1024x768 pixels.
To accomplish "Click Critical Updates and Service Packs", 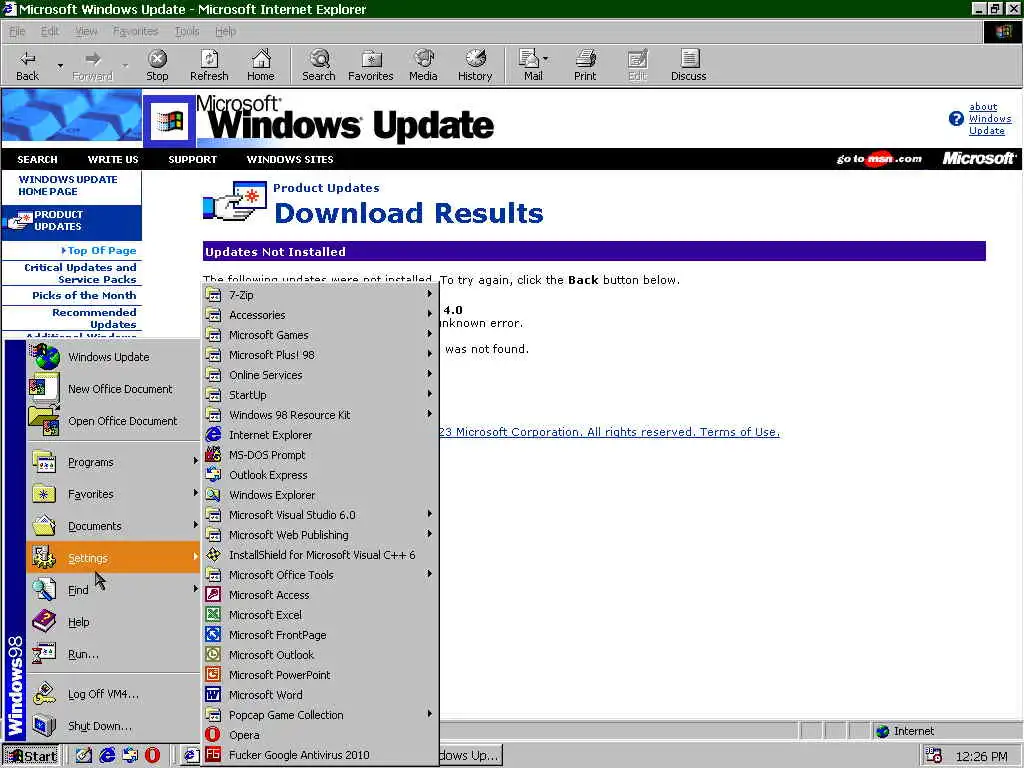I will 80,274.
